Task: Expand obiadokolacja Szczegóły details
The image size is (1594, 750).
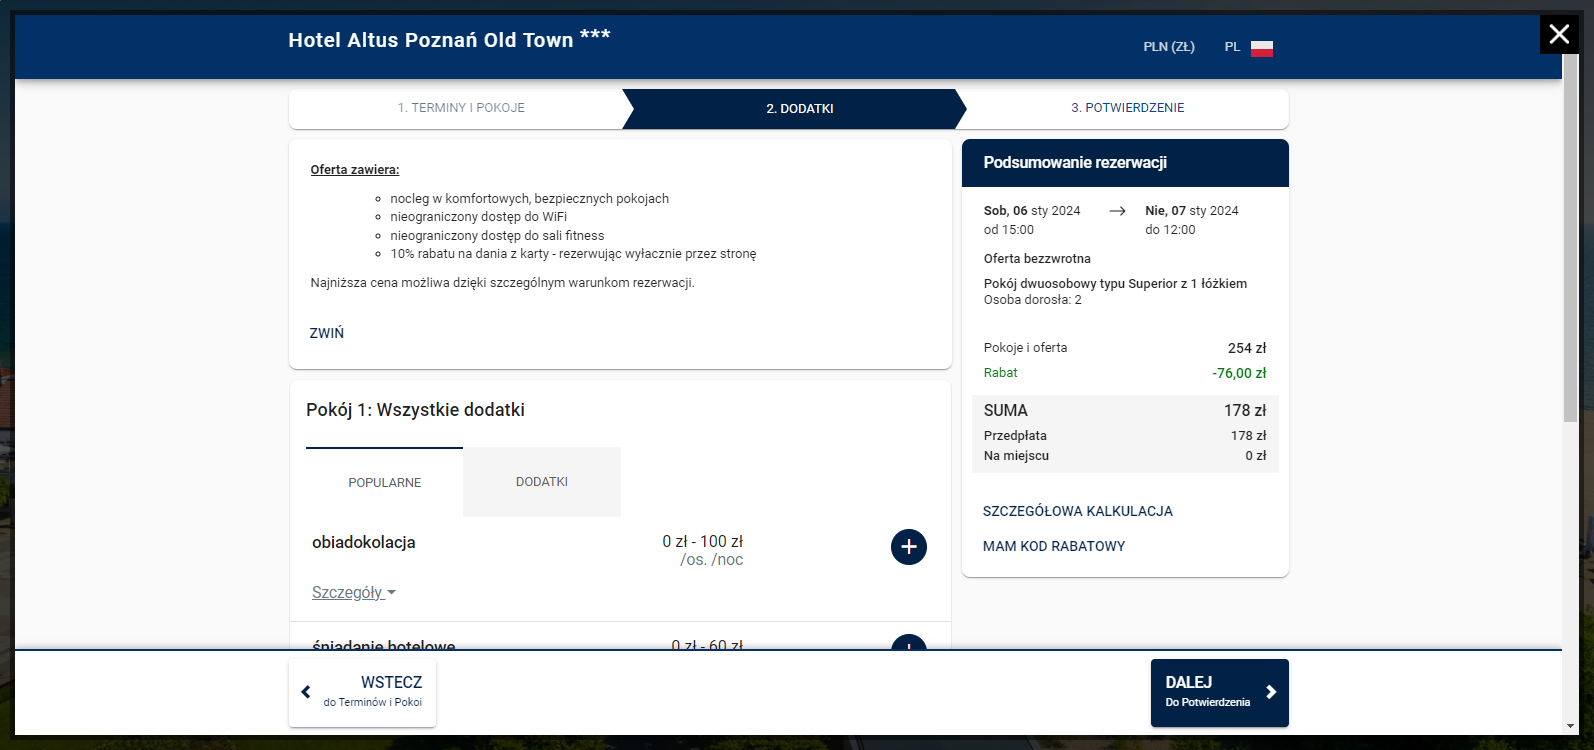Action: click(354, 593)
